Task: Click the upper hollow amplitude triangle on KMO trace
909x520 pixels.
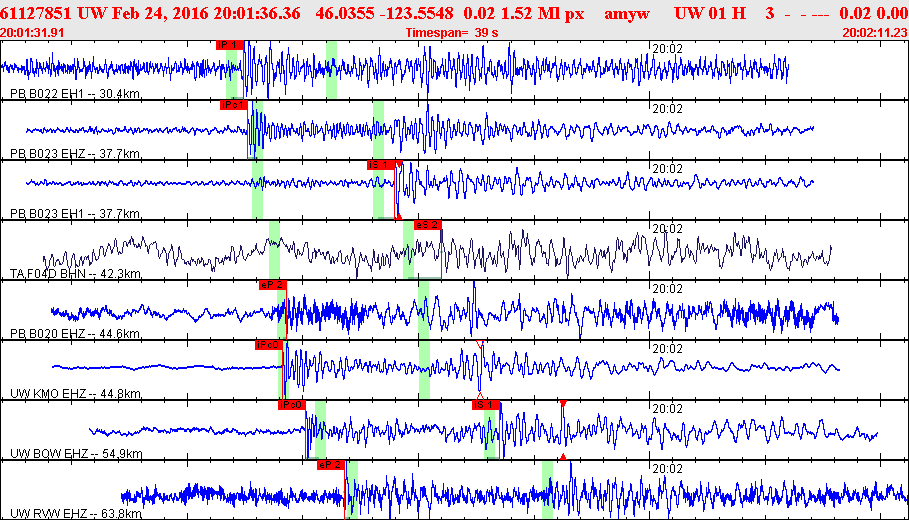Action: tap(480, 344)
